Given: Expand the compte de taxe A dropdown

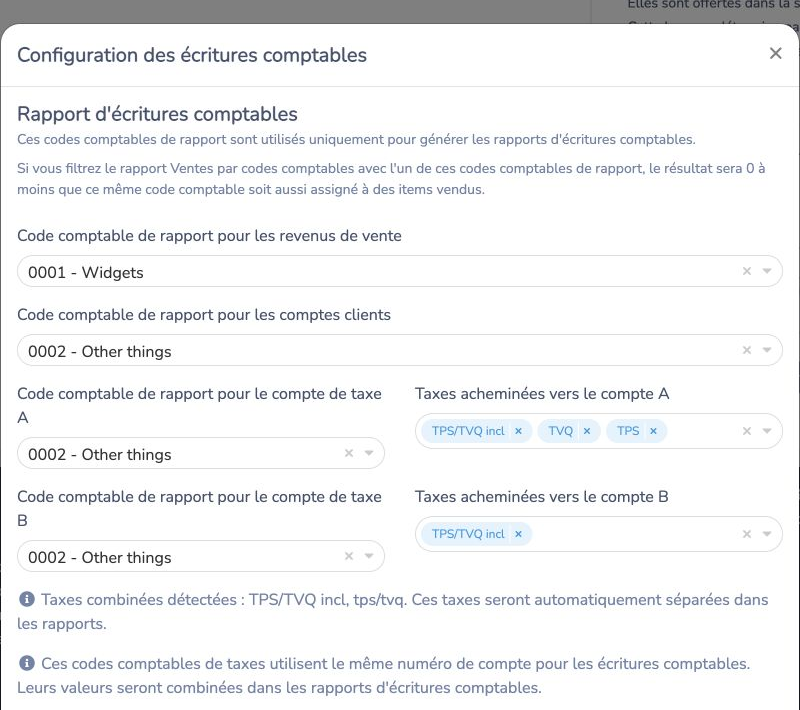Looking at the screenshot, I should pyautogui.click(x=369, y=453).
